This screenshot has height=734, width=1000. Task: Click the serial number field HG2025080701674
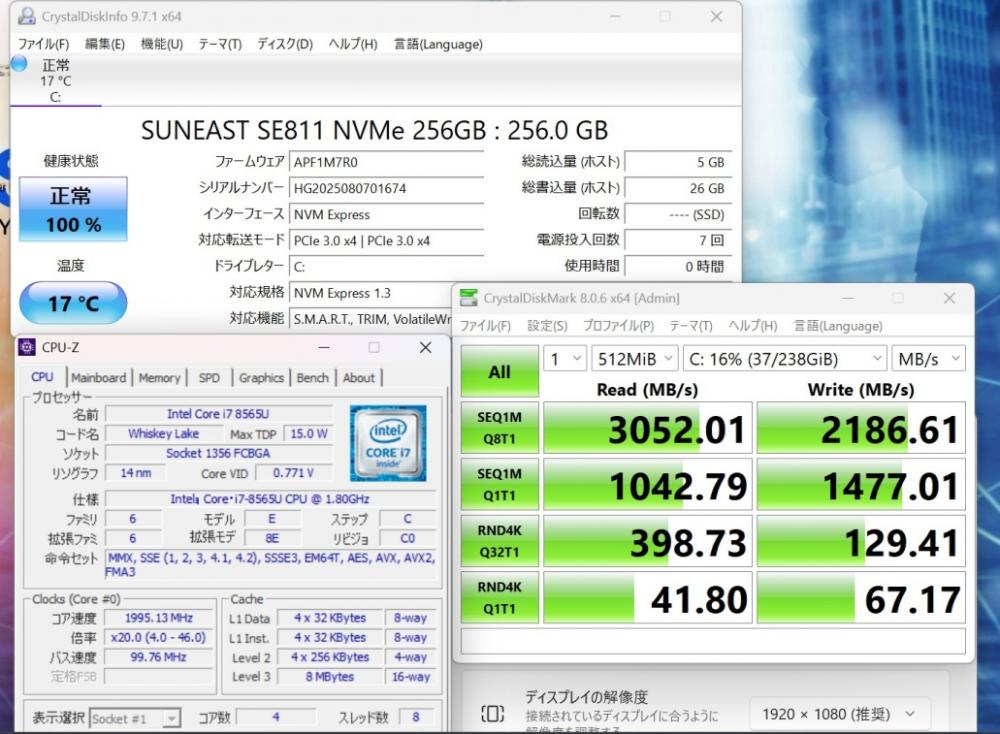point(386,188)
